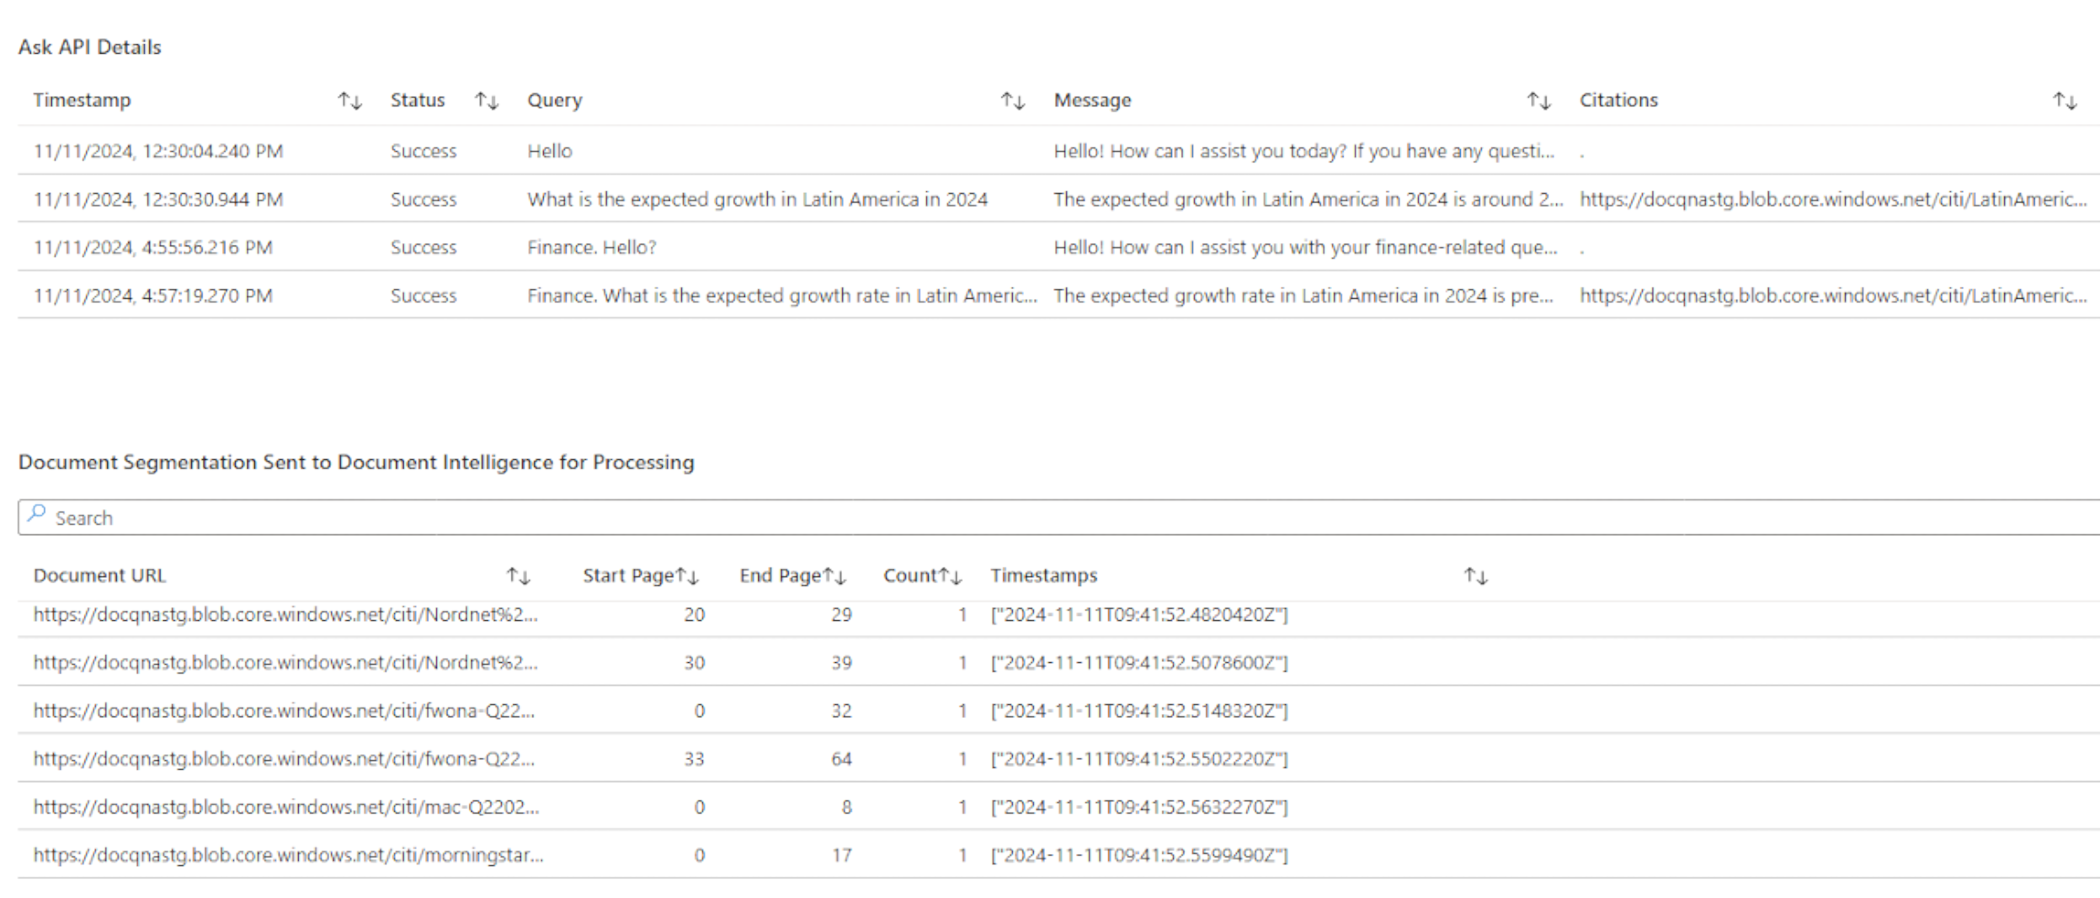Sort Ask API table by Timestamp arrows
The width and height of the screenshot is (2100, 898).
click(349, 101)
